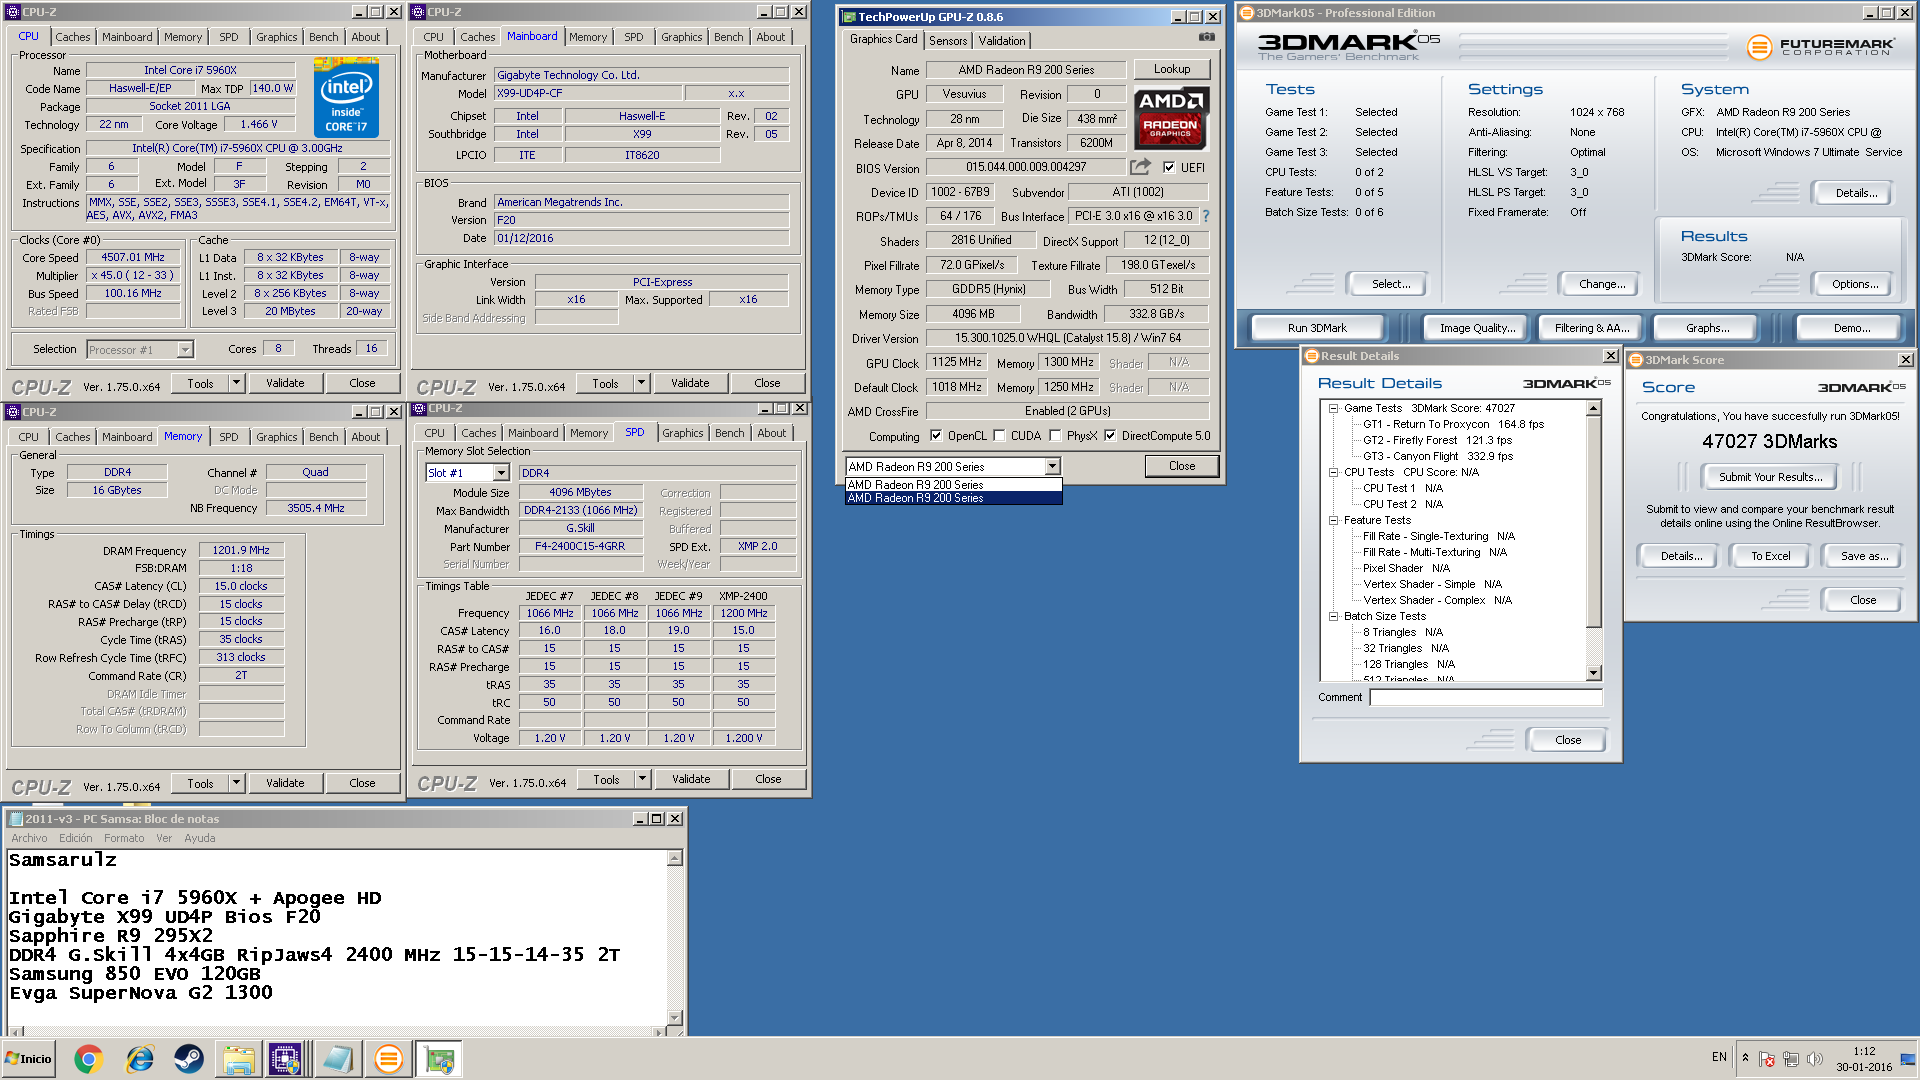The height and width of the screenshot is (1080, 1920).
Task: Click the Futuremark Corporation logo
Action: click(x=1820, y=47)
